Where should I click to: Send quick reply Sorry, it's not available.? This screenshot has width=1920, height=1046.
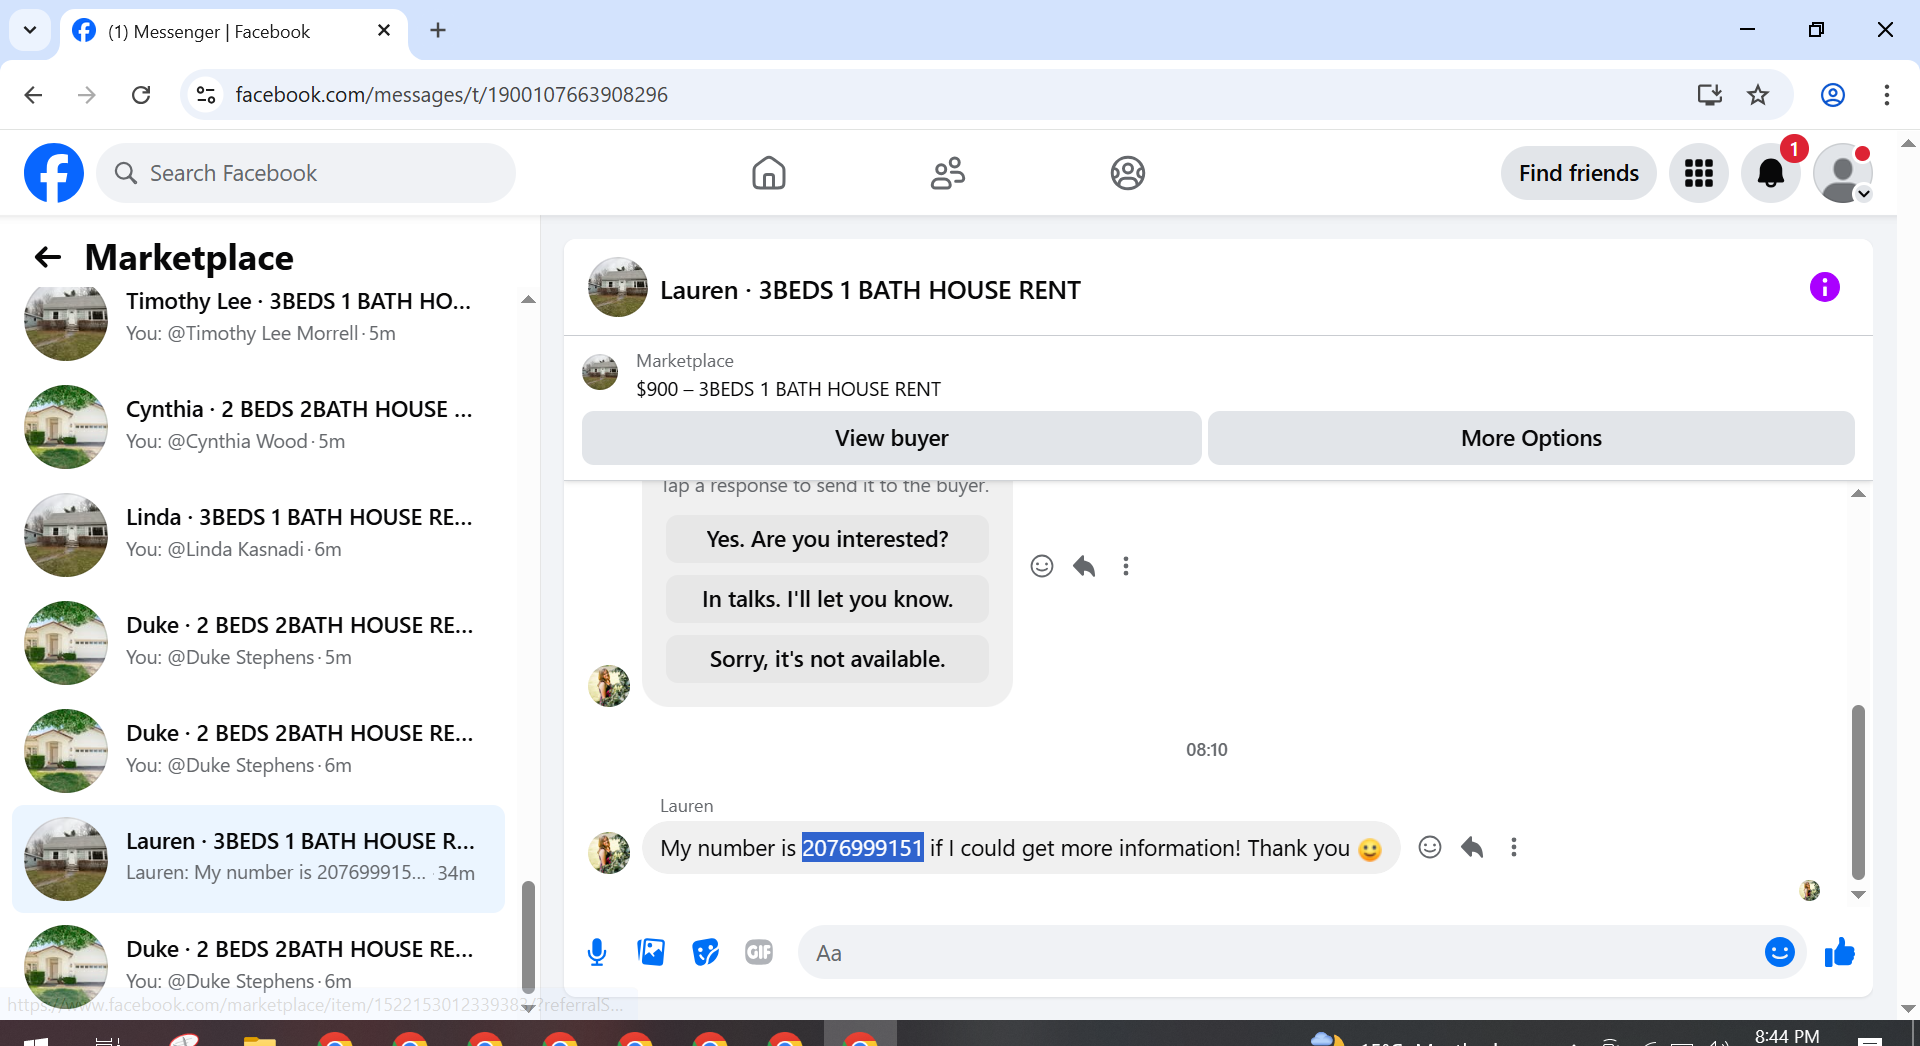(827, 659)
